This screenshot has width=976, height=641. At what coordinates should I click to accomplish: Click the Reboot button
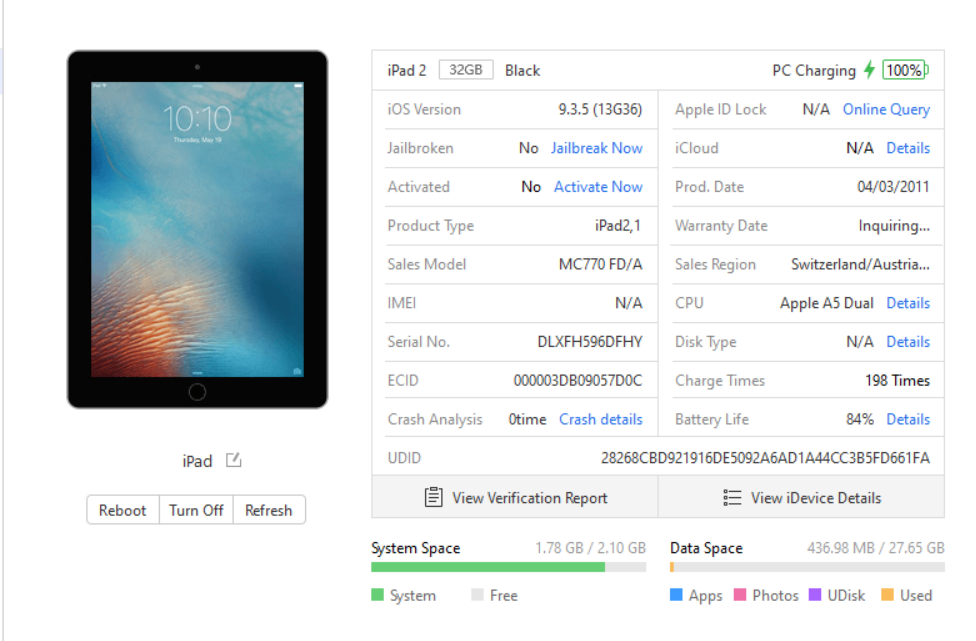pyautogui.click(x=123, y=510)
